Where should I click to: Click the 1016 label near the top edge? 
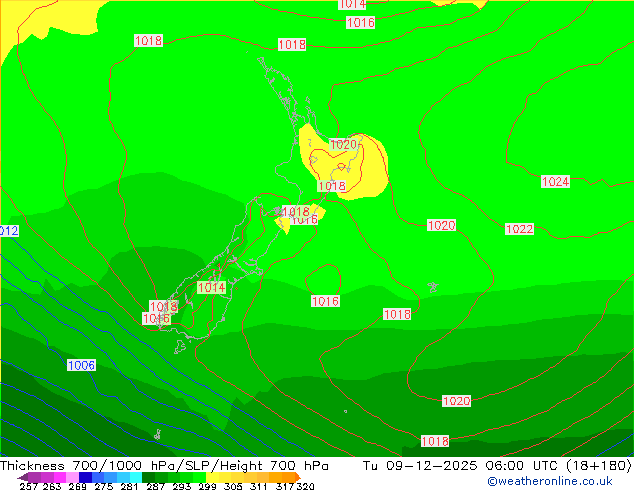pos(360,22)
